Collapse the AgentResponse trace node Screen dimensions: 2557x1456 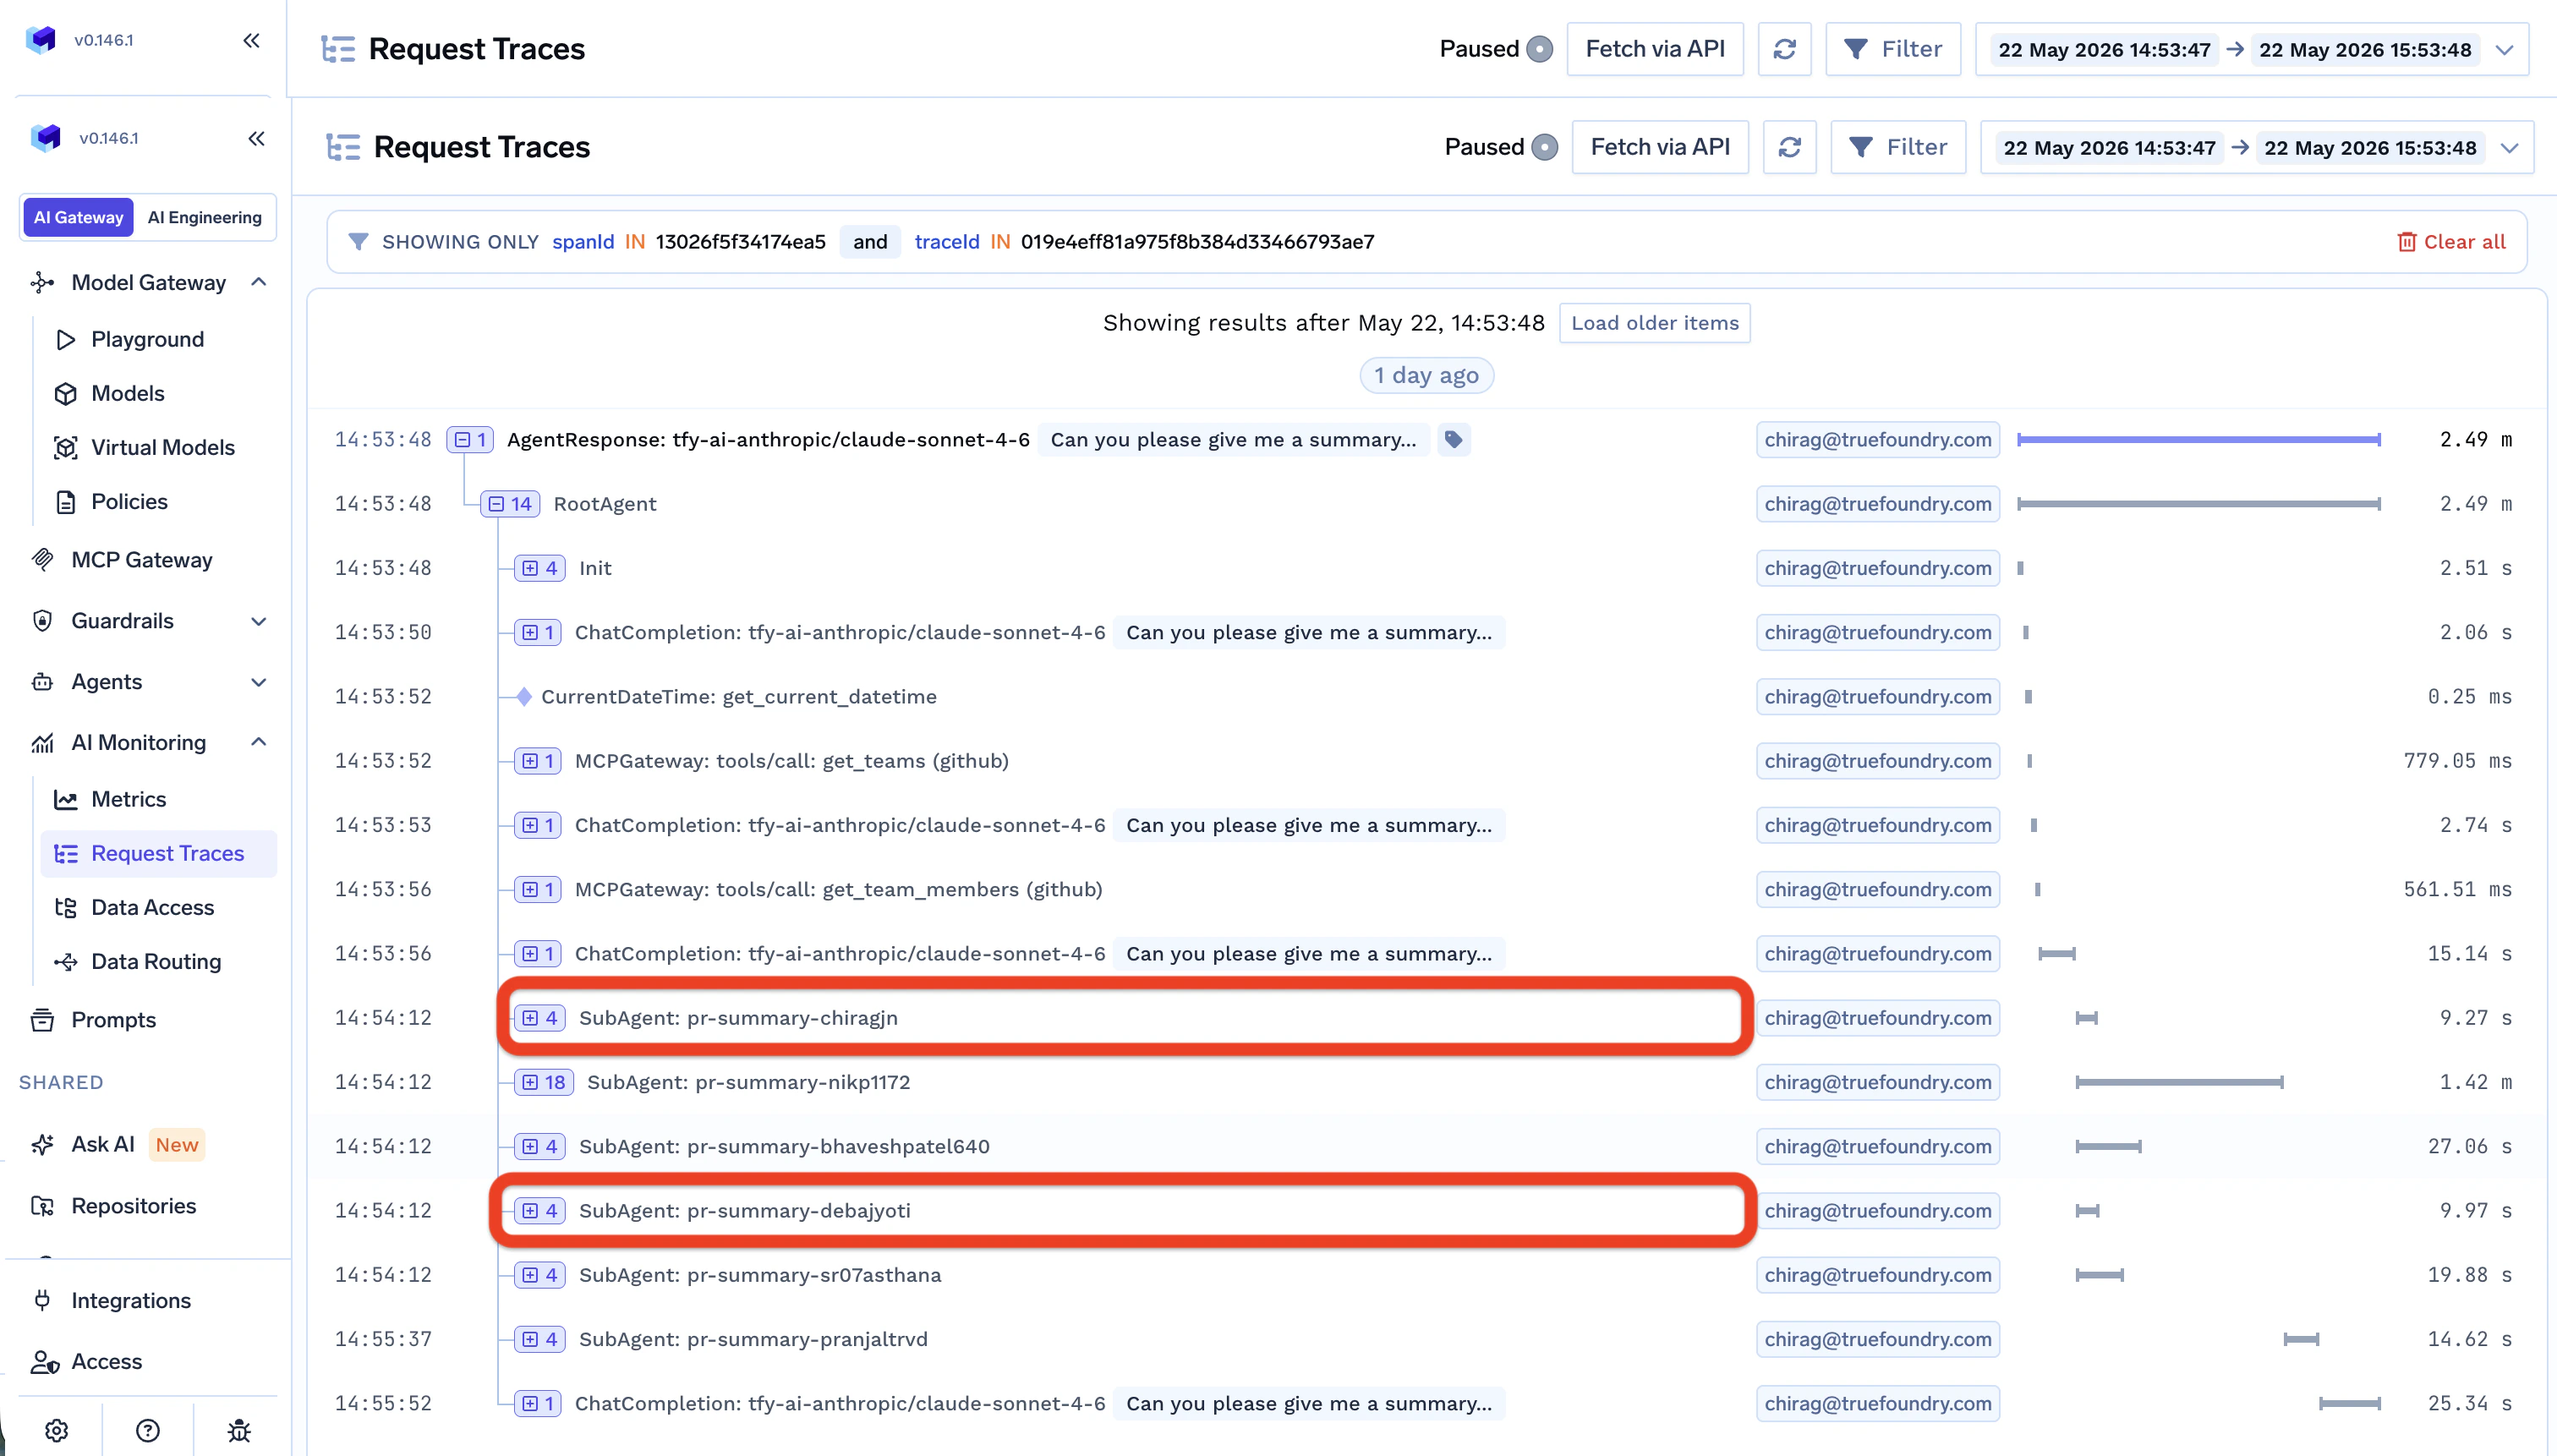470,440
